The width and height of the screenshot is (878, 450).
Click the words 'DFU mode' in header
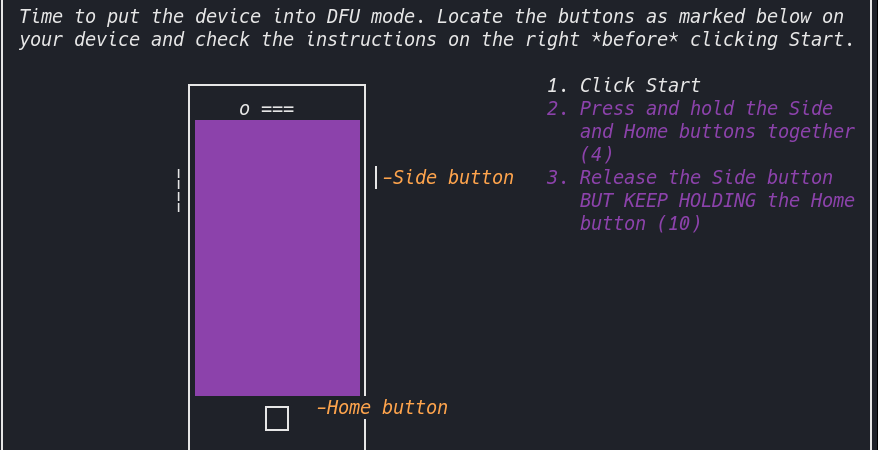tap(371, 17)
